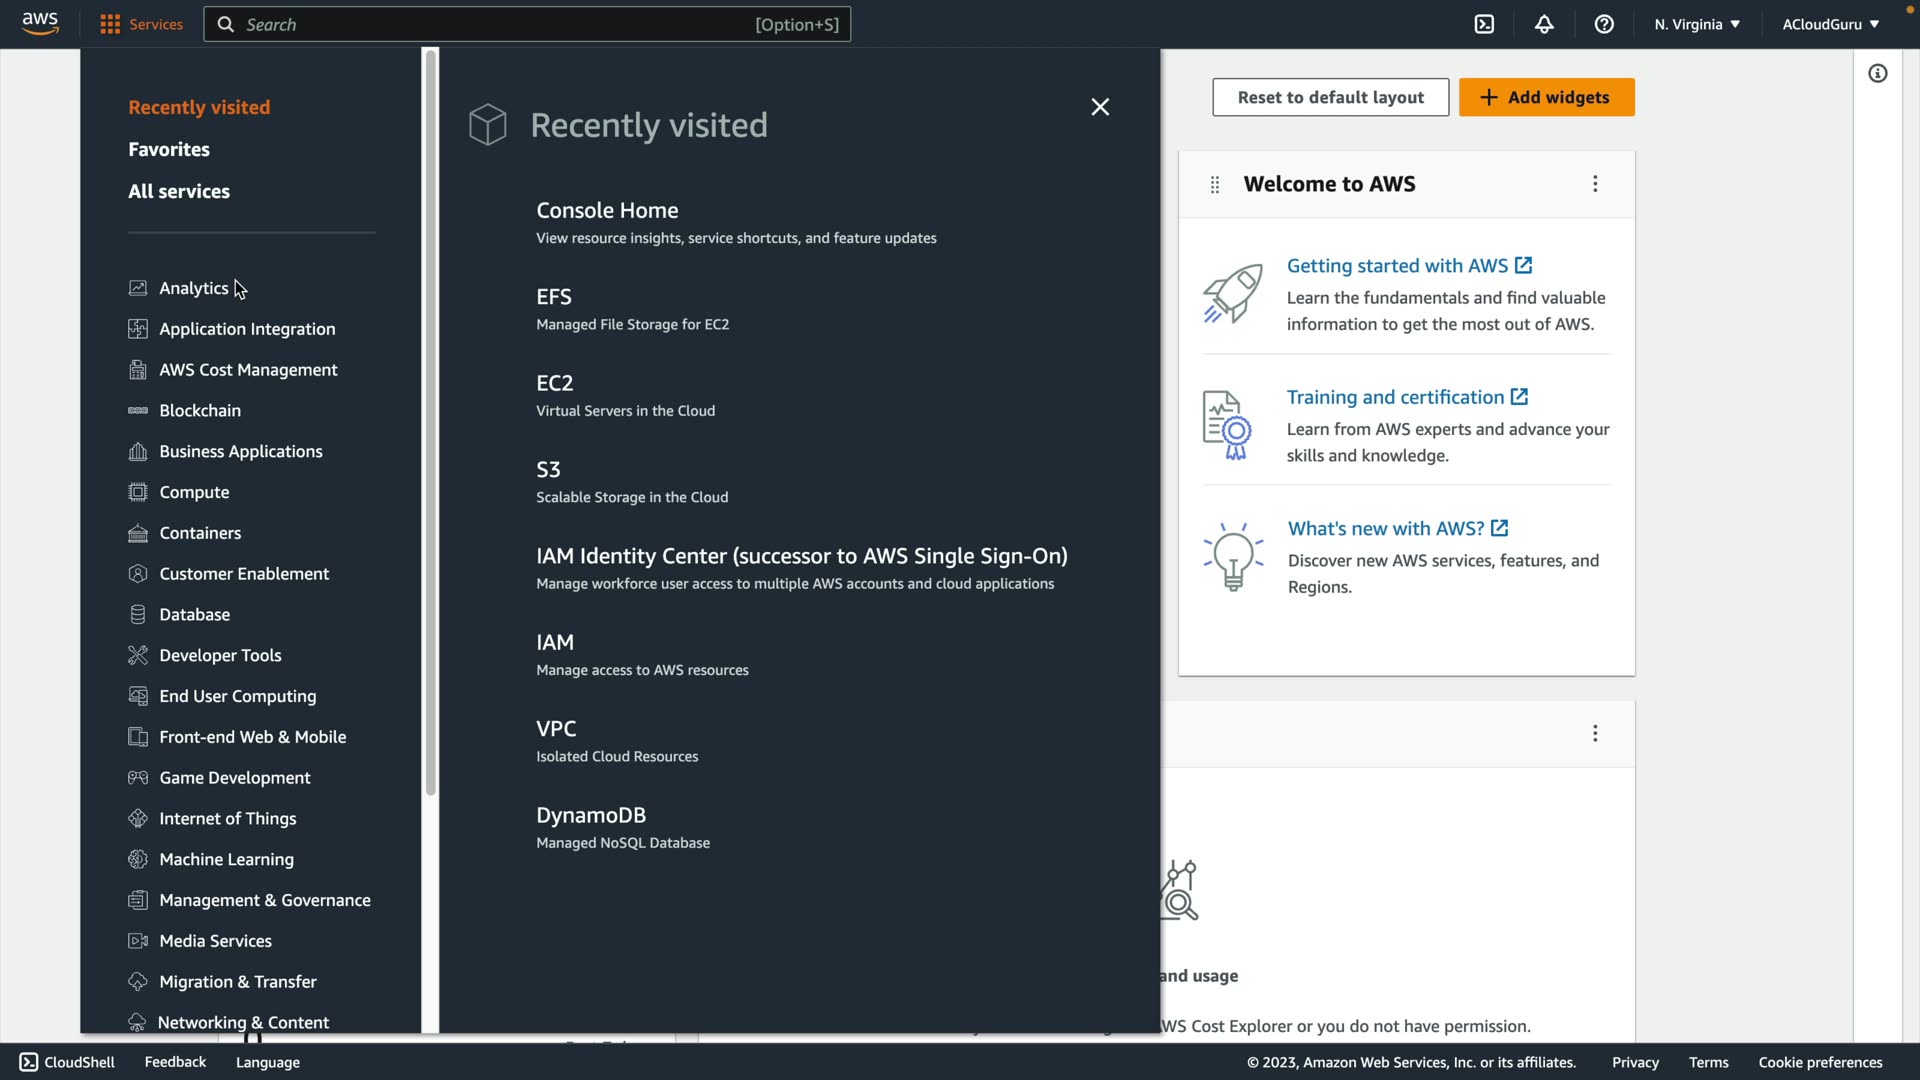Image resolution: width=1920 pixels, height=1080 pixels.
Task: Open the notifications bell icon
Action: pyautogui.click(x=1544, y=24)
